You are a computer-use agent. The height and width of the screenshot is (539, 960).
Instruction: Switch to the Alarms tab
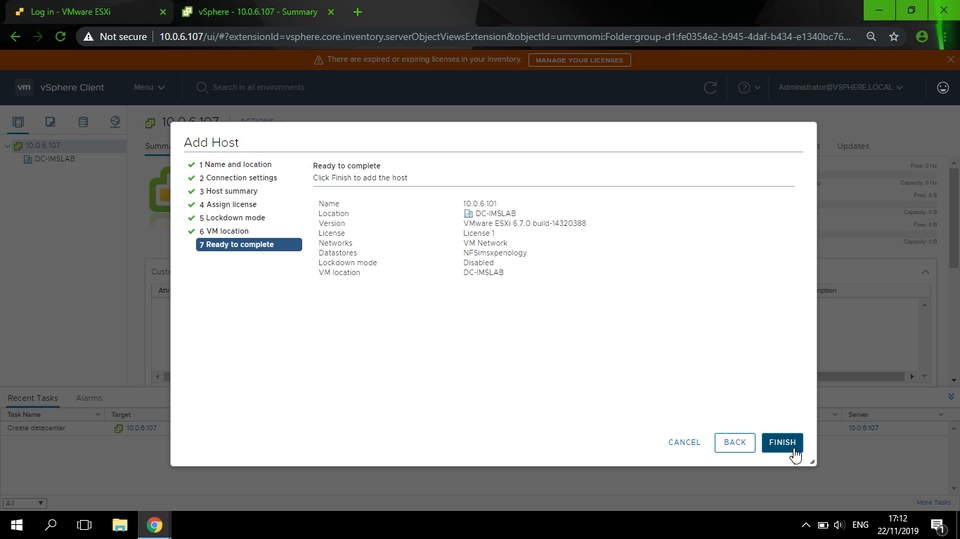[x=89, y=398]
